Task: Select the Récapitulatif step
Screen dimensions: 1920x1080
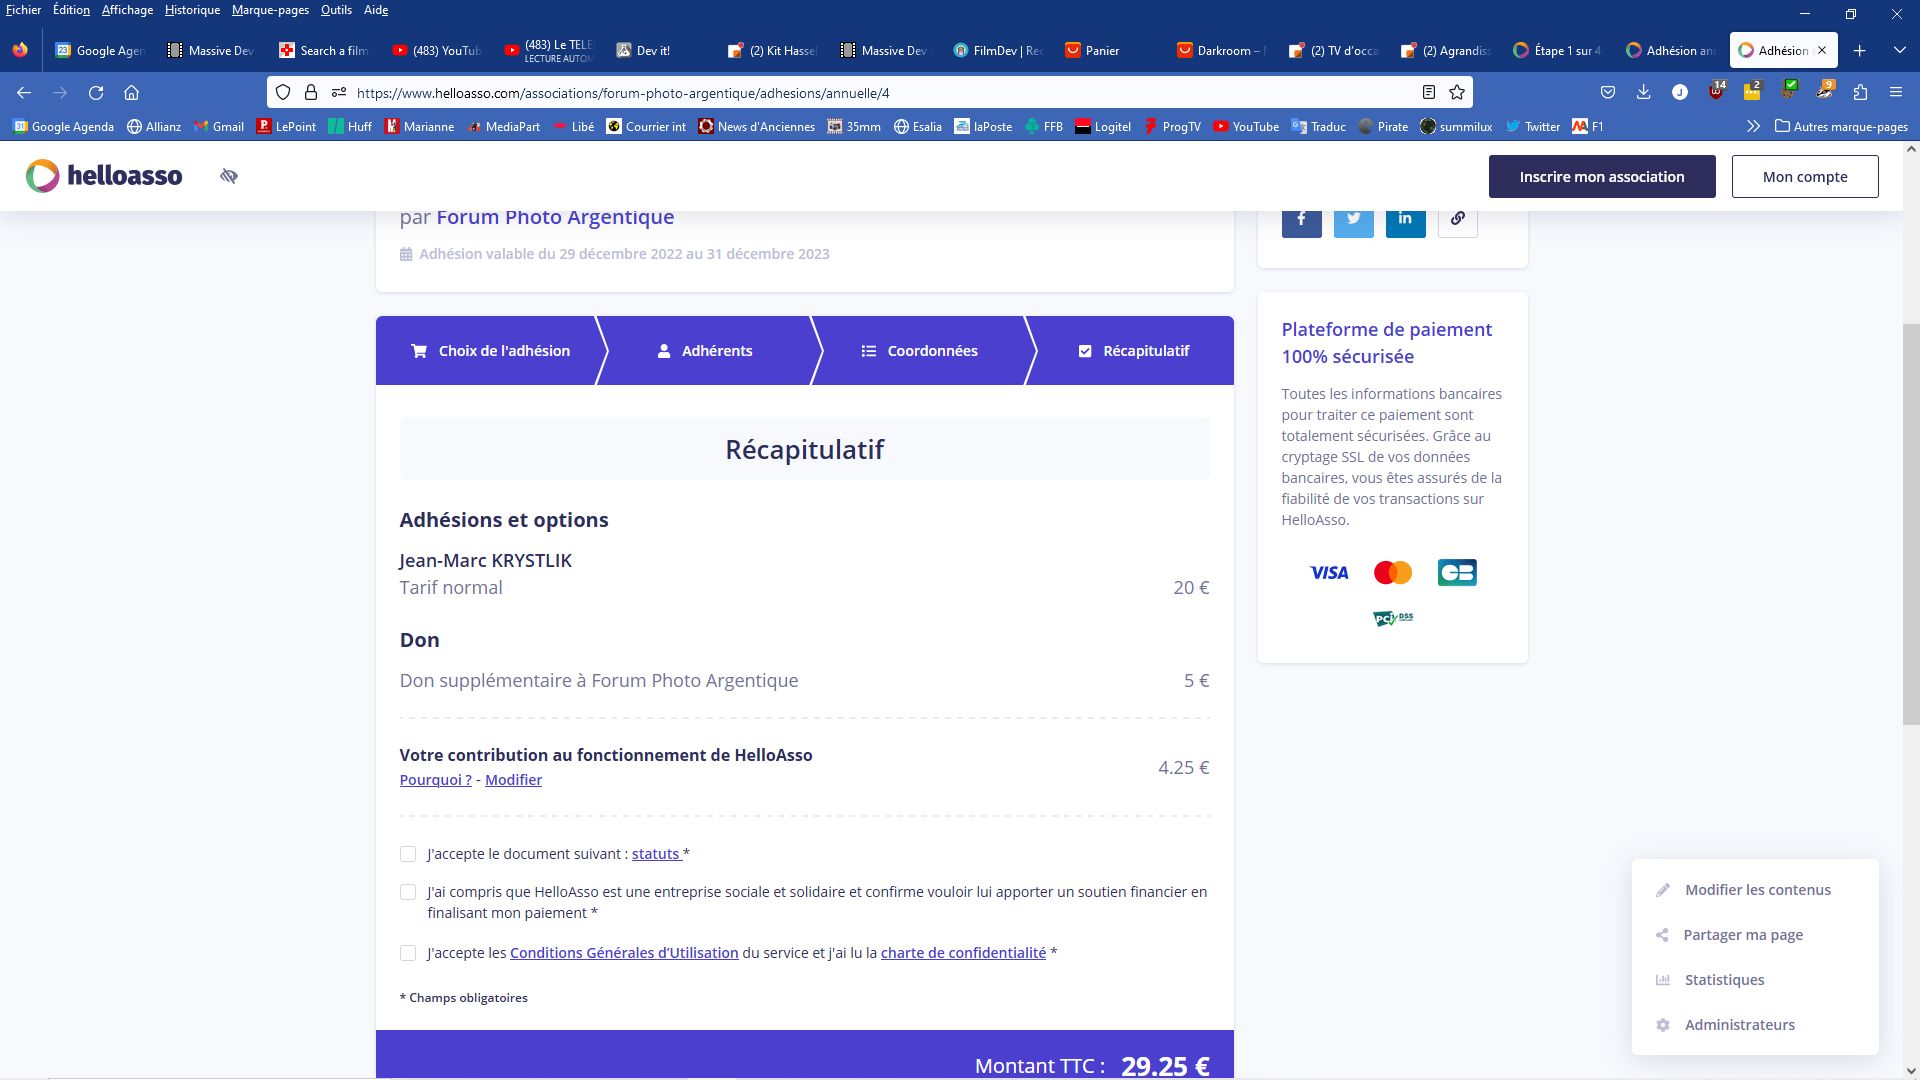Action: (x=1134, y=351)
